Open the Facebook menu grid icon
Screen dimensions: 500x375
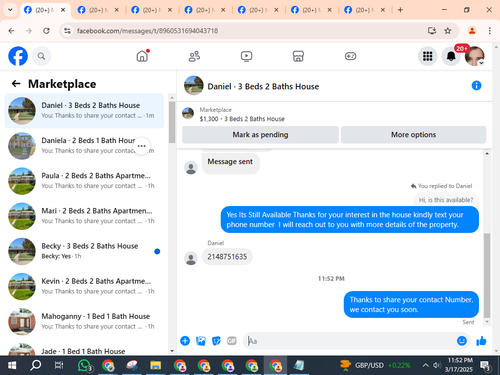(x=427, y=56)
